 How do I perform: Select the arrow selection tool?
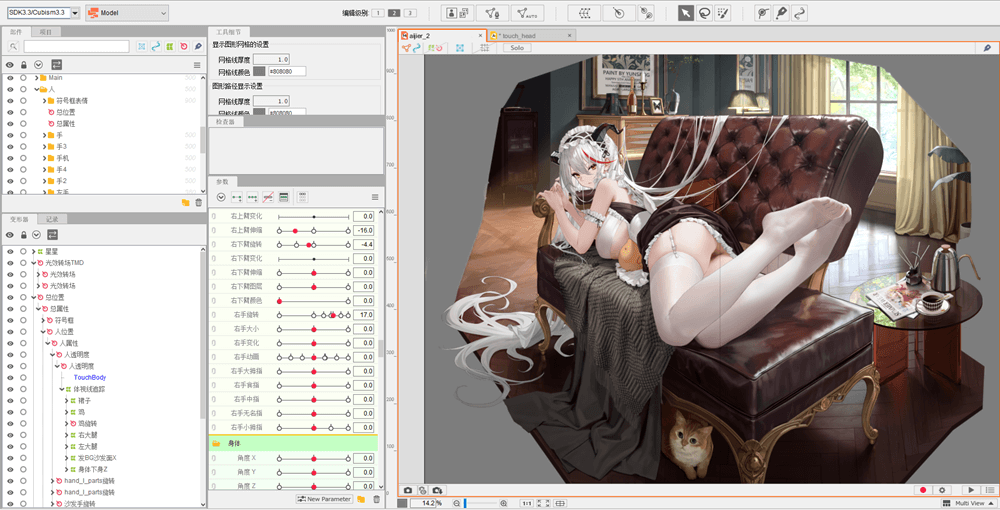click(686, 13)
